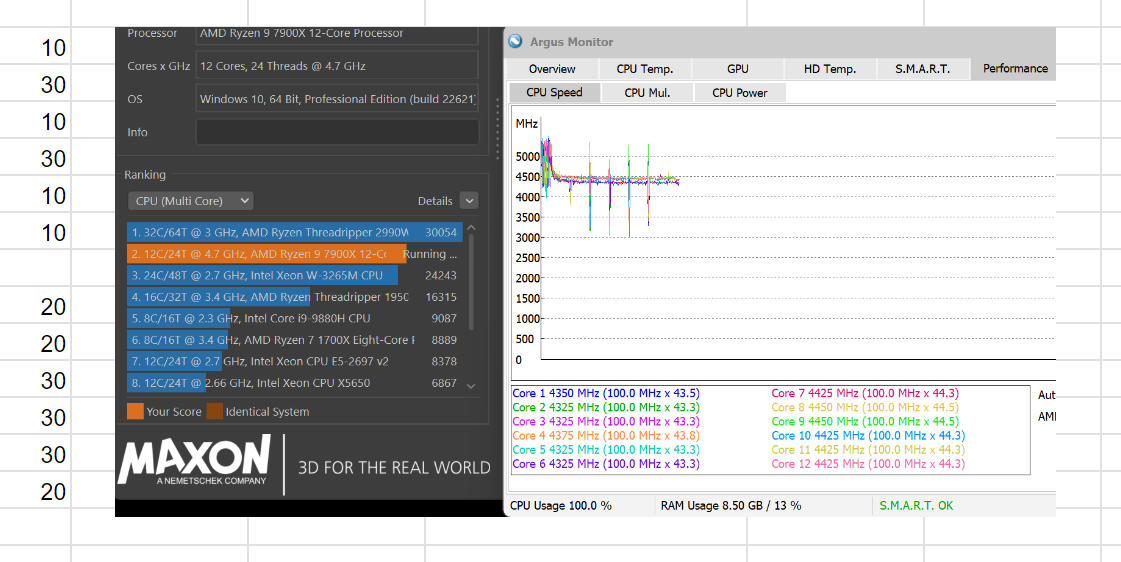Click the RAM Usage 8.50 GB status entry

coord(731,506)
